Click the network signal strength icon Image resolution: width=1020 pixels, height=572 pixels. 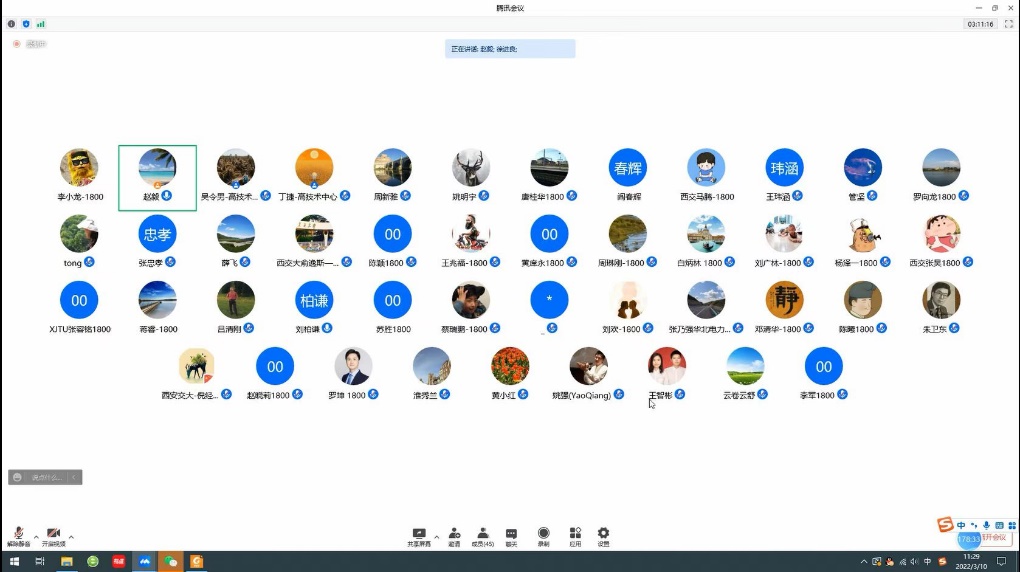tap(41, 23)
